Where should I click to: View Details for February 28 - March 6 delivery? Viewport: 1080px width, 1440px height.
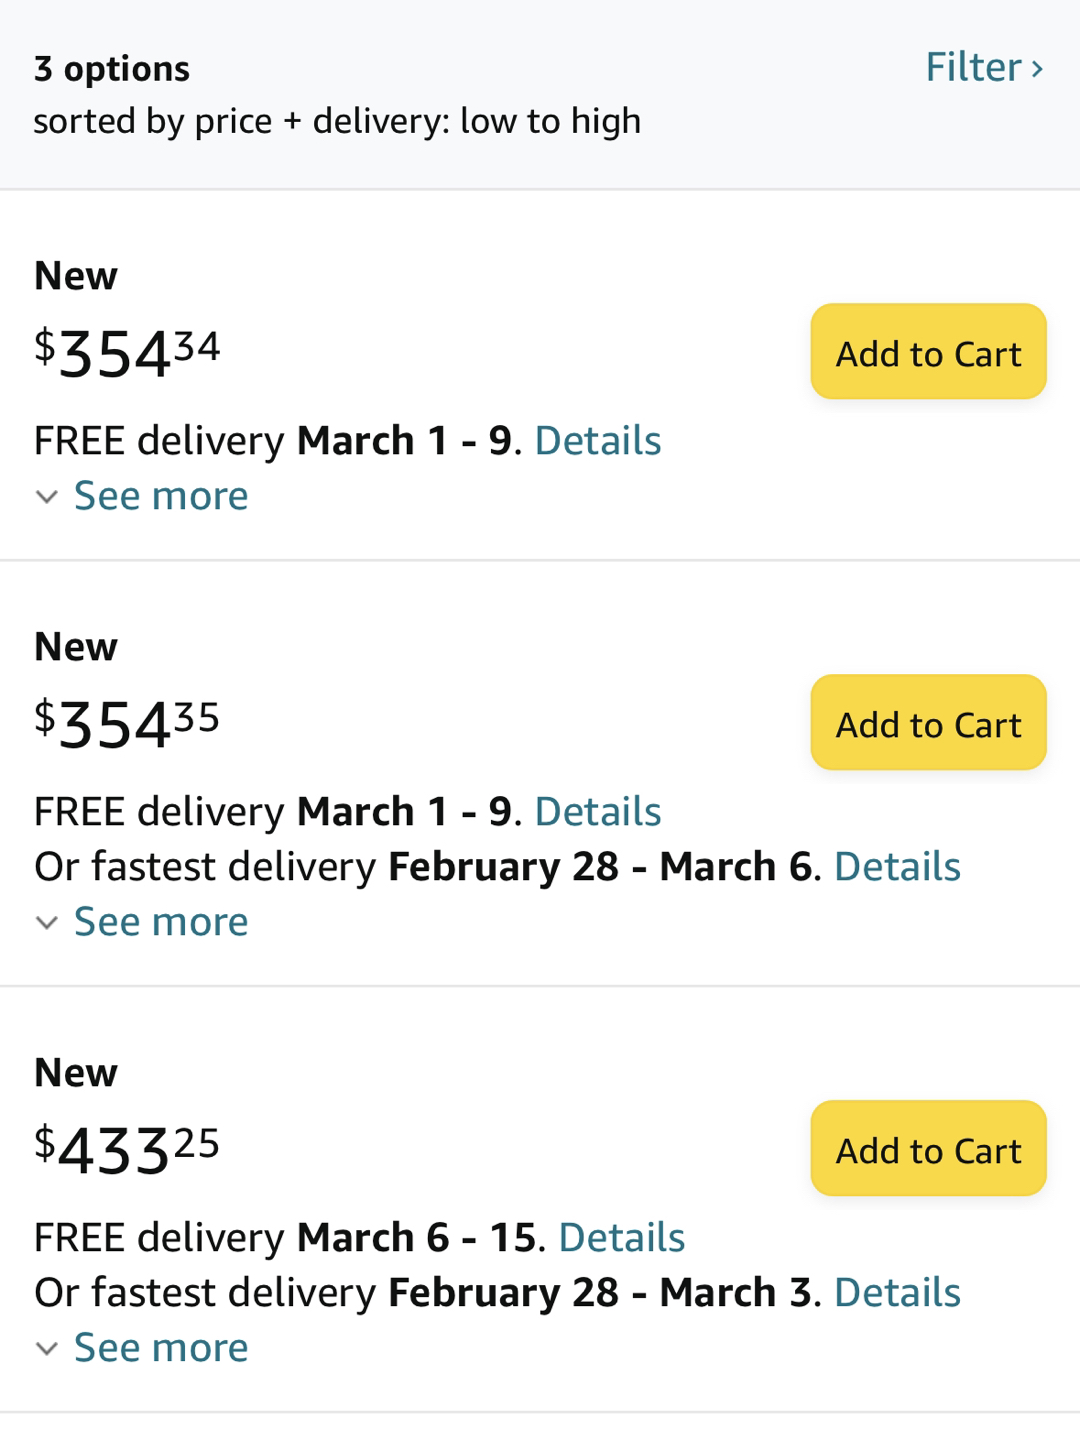pos(897,867)
